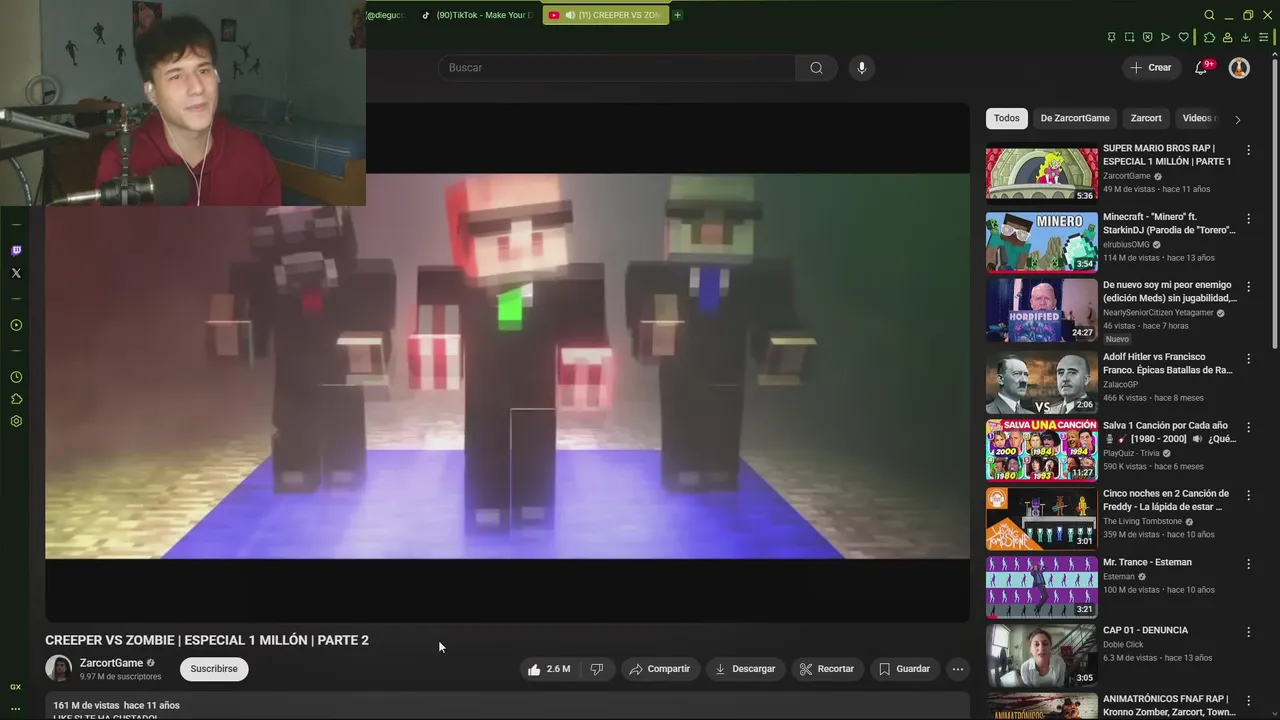The width and height of the screenshot is (1280, 720).
Task: Click the Compartir share button
Action: tap(660, 669)
